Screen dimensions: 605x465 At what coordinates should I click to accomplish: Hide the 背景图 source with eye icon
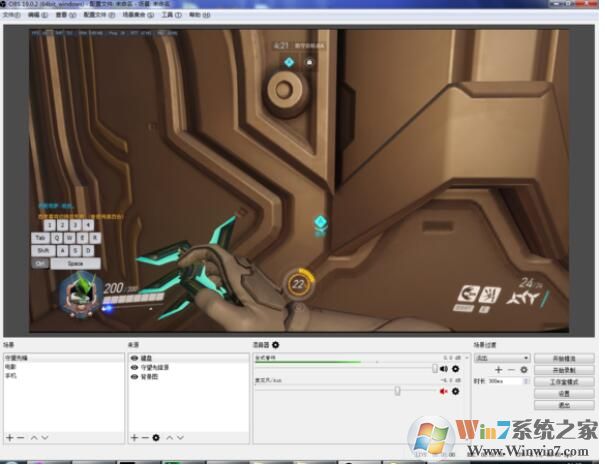(x=134, y=377)
